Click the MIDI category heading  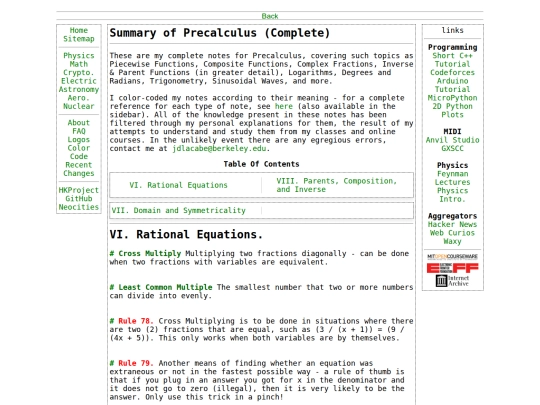coord(452,132)
